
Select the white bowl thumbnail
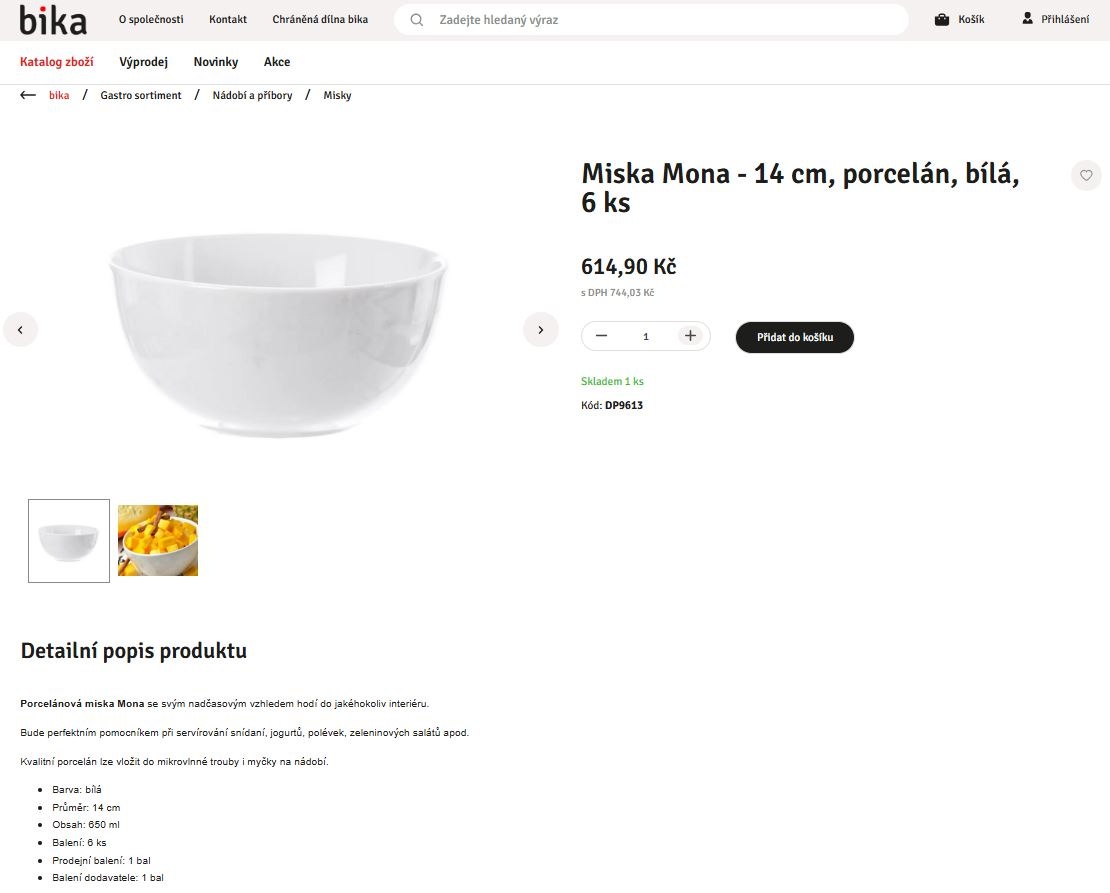point(69,541)
